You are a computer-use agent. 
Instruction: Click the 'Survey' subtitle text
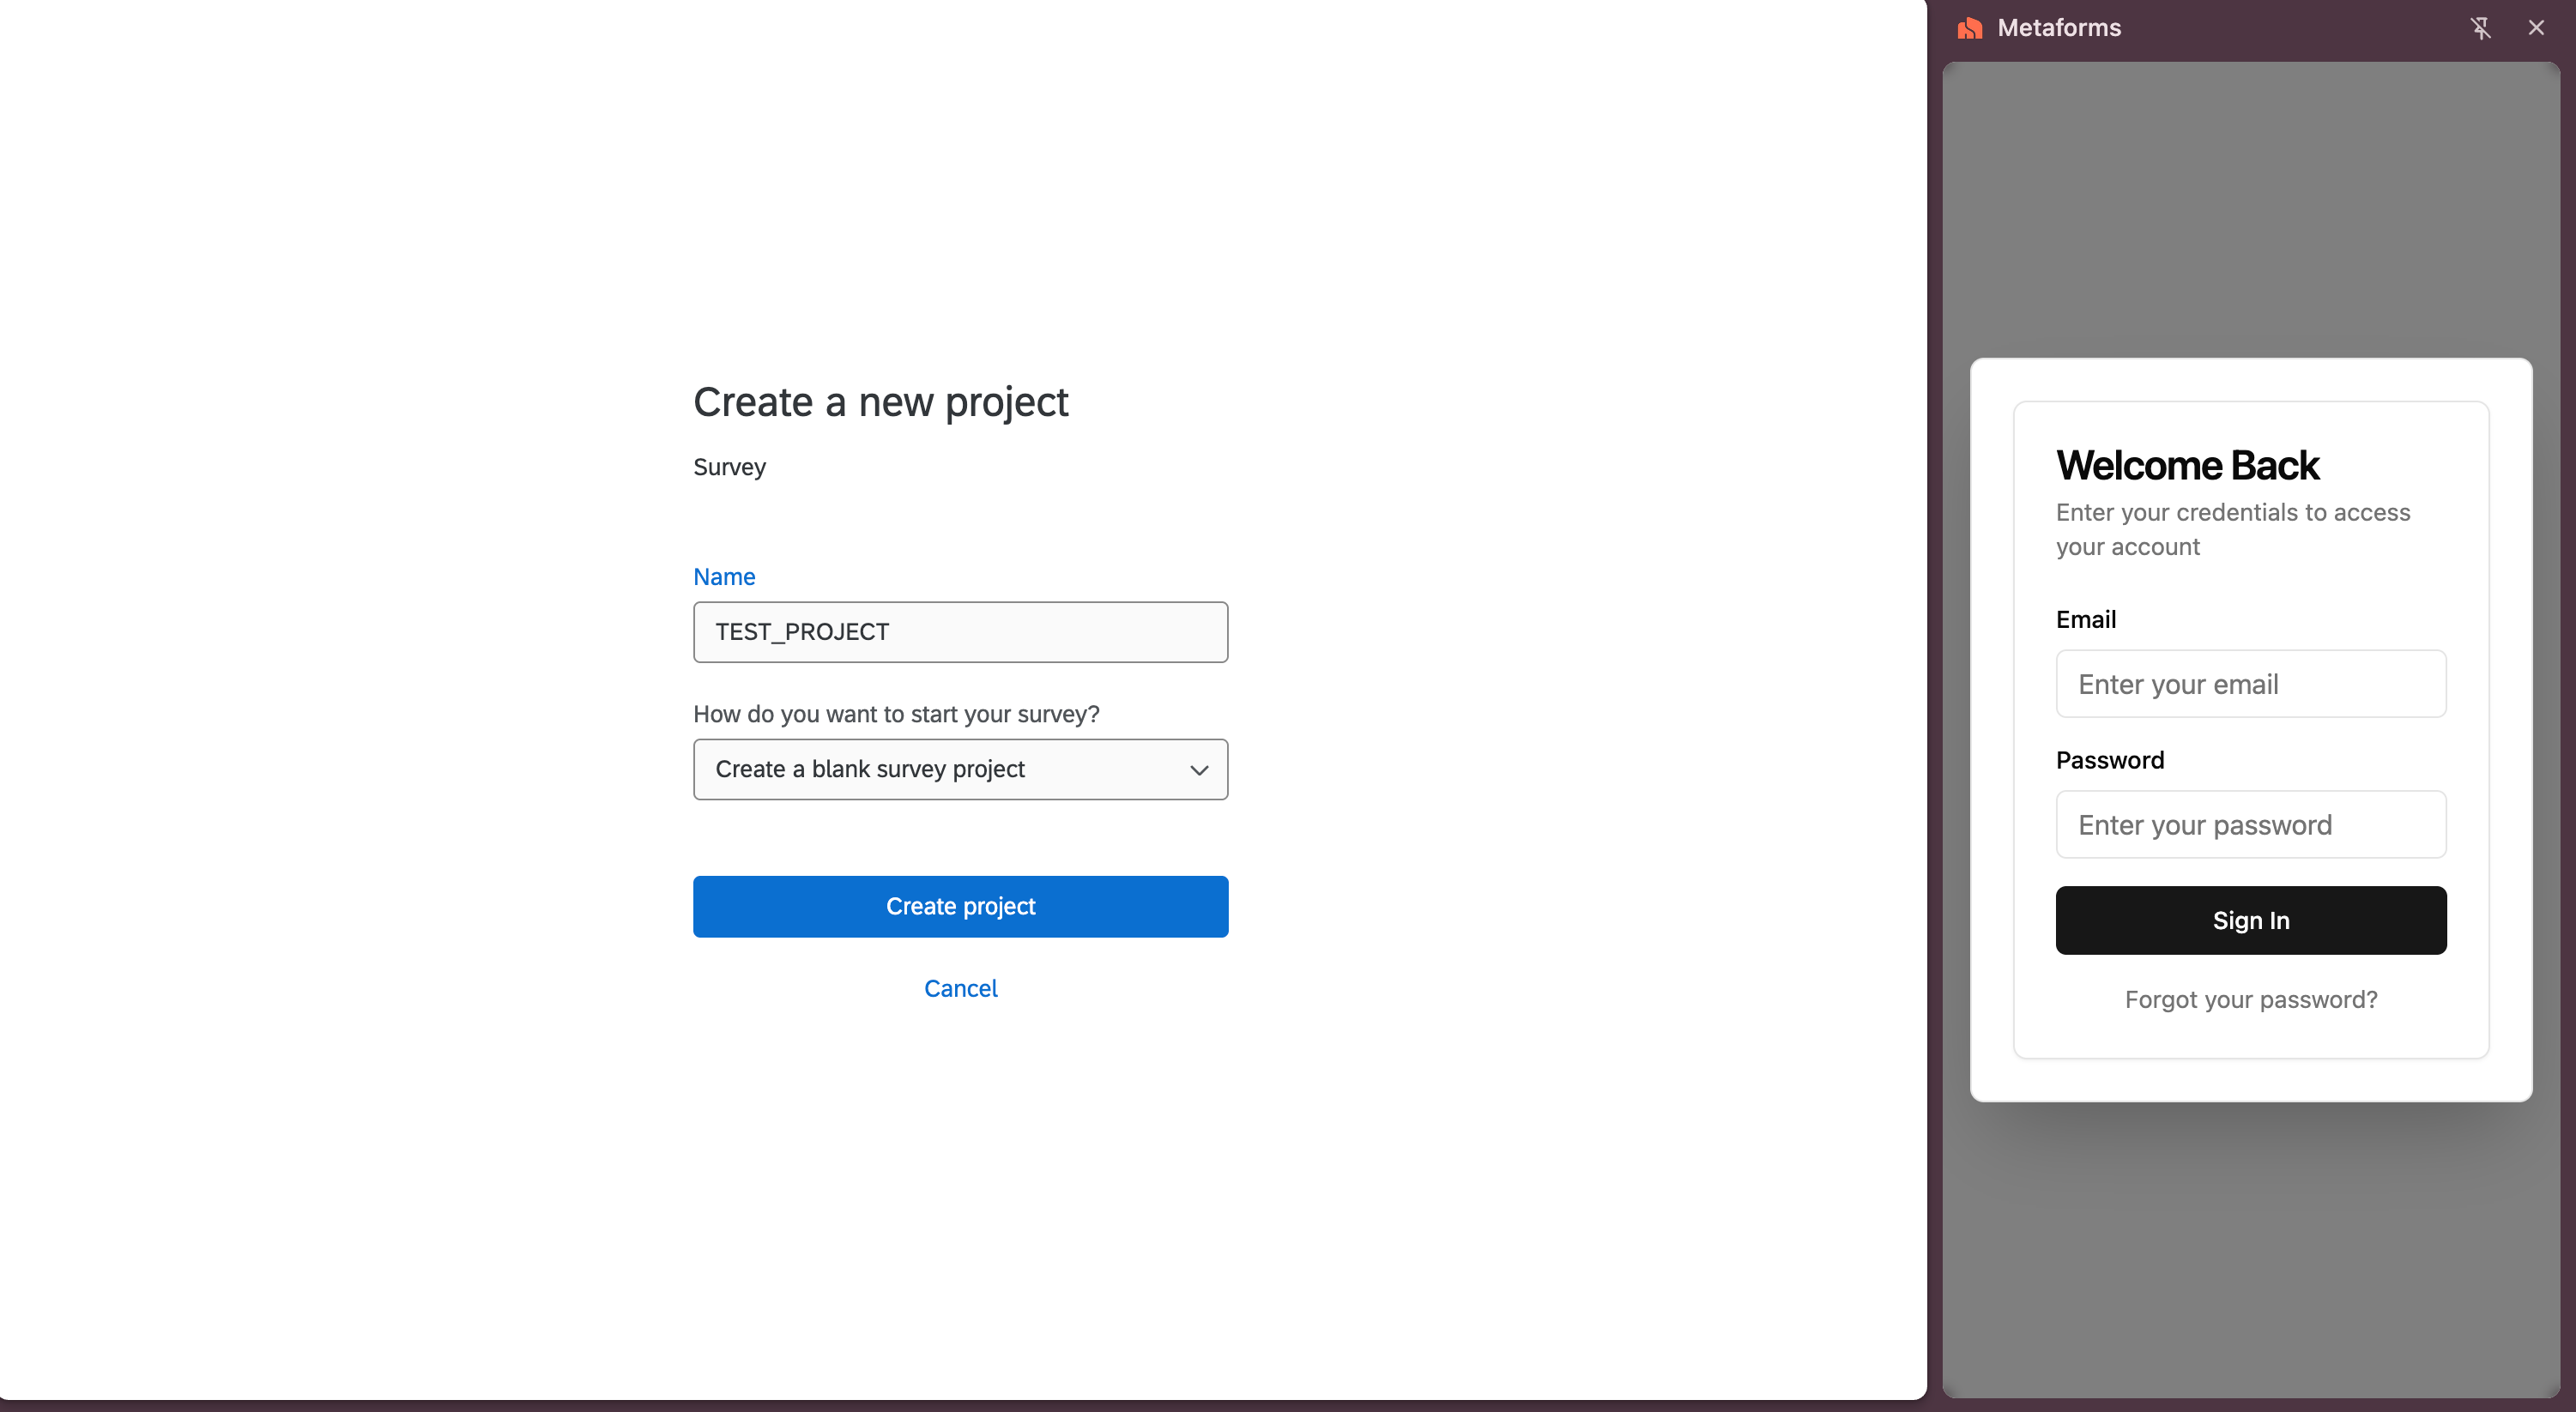[x=729, y=468]
